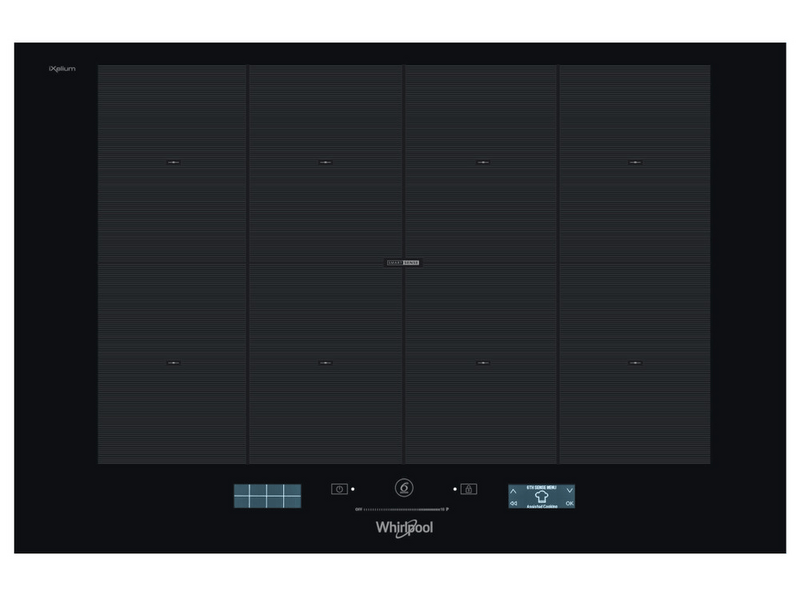Toggle the padlock key lock control

pos(469,489)
